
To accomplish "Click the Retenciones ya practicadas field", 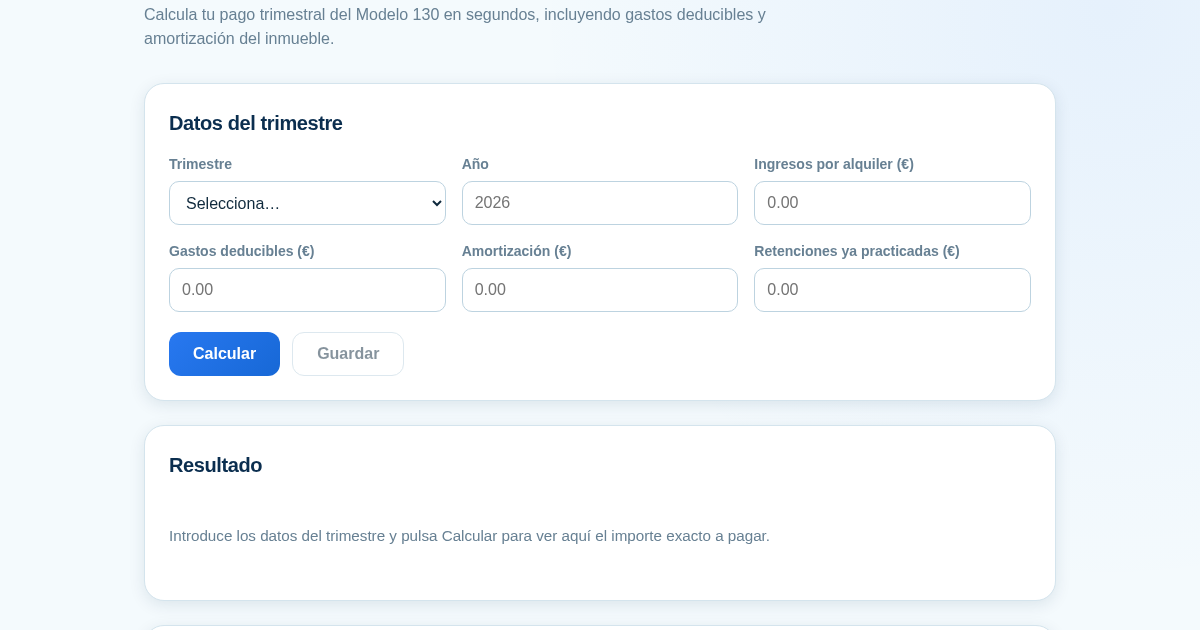I will (x=892, y=290).
